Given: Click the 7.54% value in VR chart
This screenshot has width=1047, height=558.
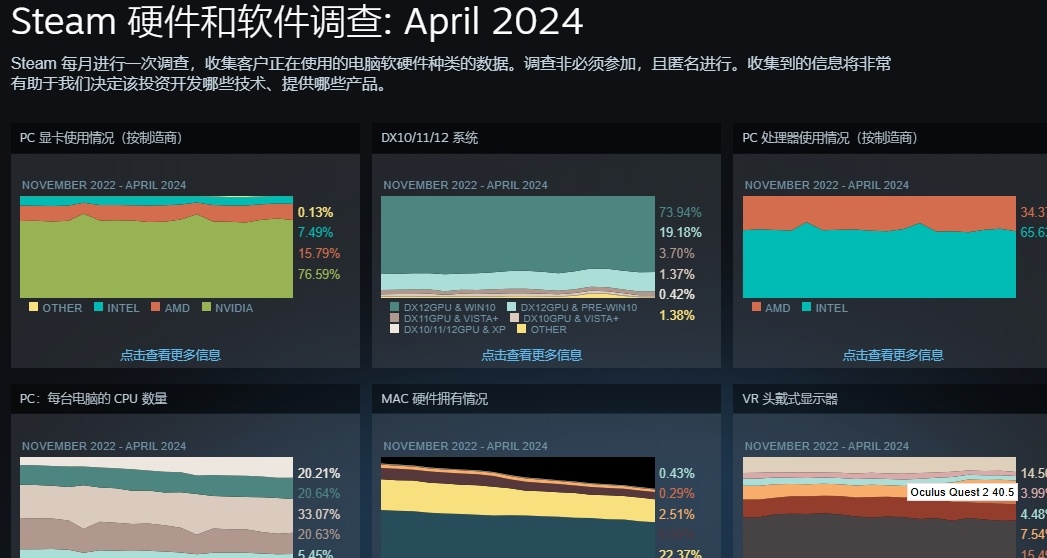Looking at the screenshot, I should (x=1034, y=535).
